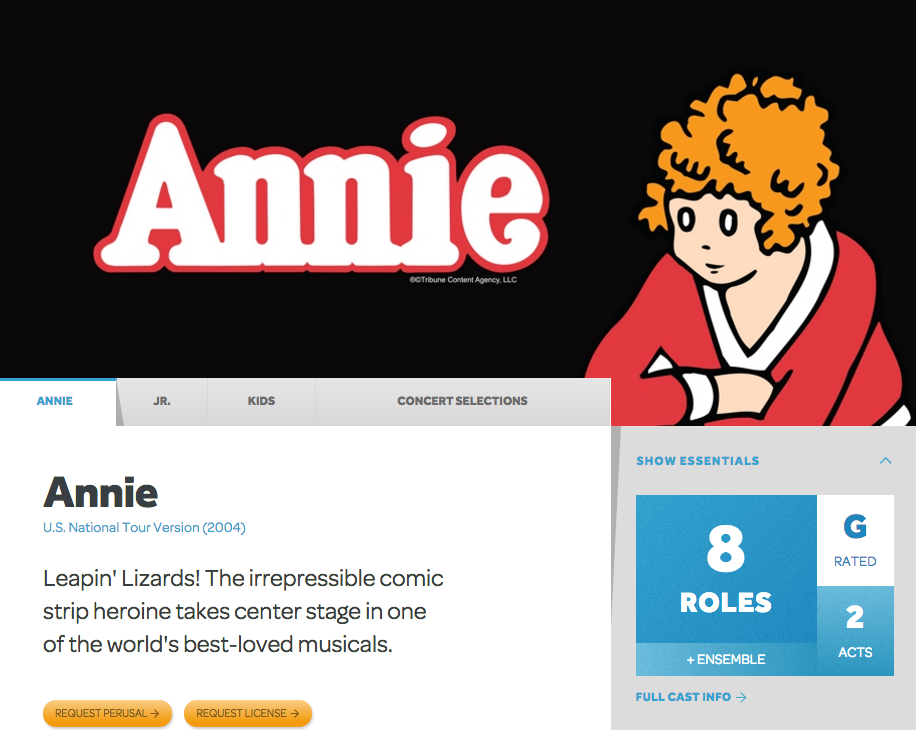Click the + Ensemble strip
Screen dimensions: 916x730
(726, 659)
